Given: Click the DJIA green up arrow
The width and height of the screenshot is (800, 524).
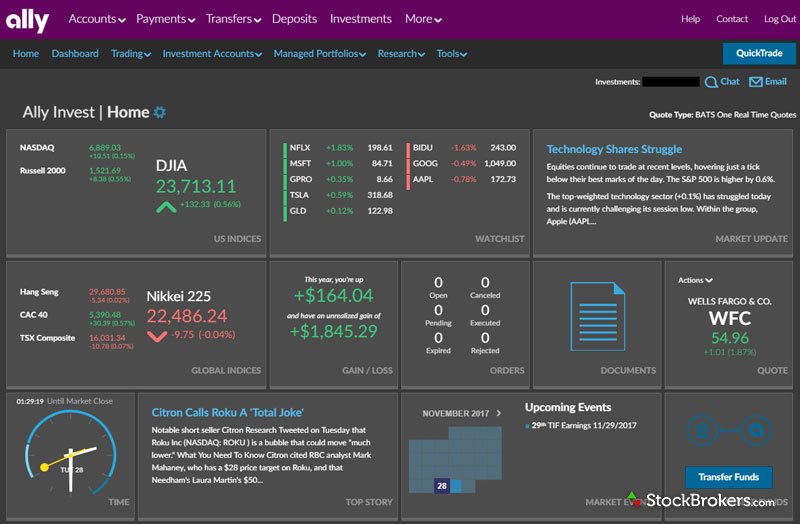Looking at the screenshot, I should 166,207.
